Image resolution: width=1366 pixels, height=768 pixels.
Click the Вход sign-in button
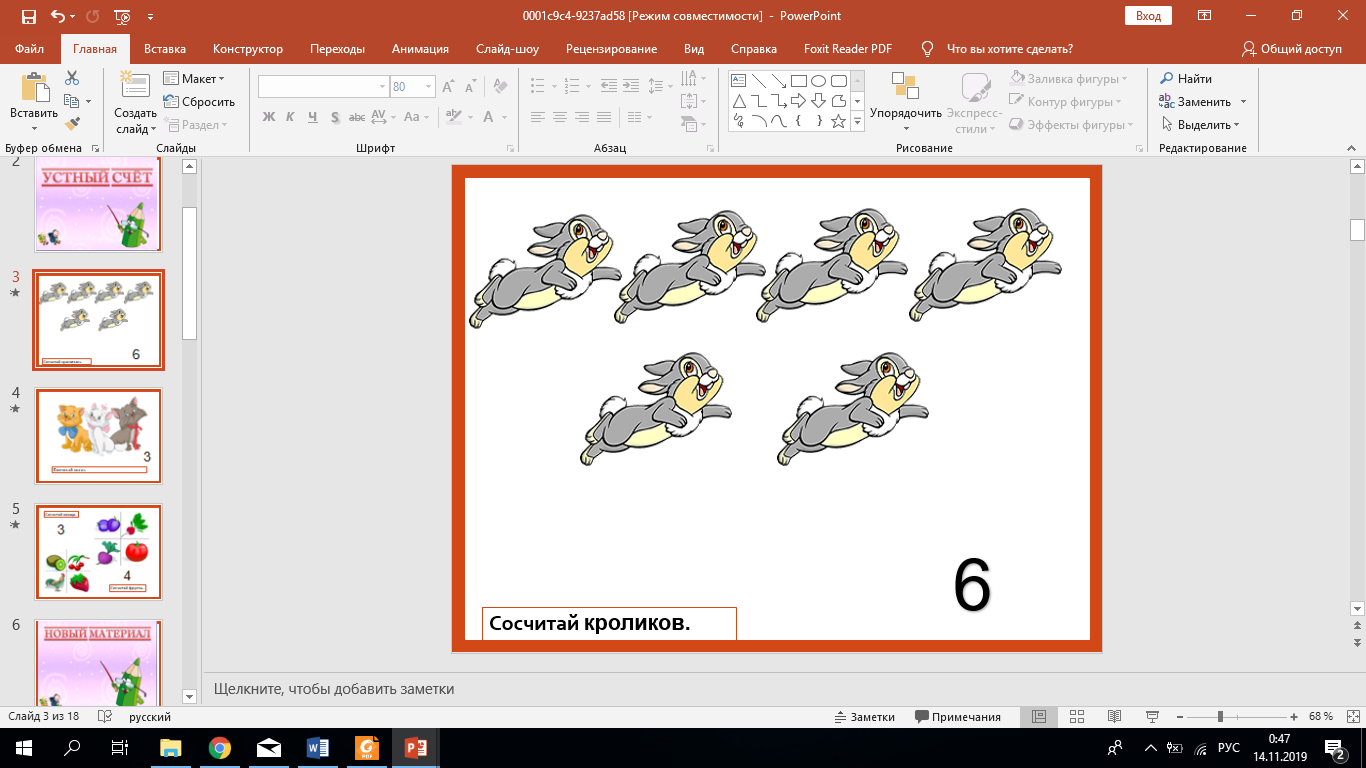[1148, 16]
